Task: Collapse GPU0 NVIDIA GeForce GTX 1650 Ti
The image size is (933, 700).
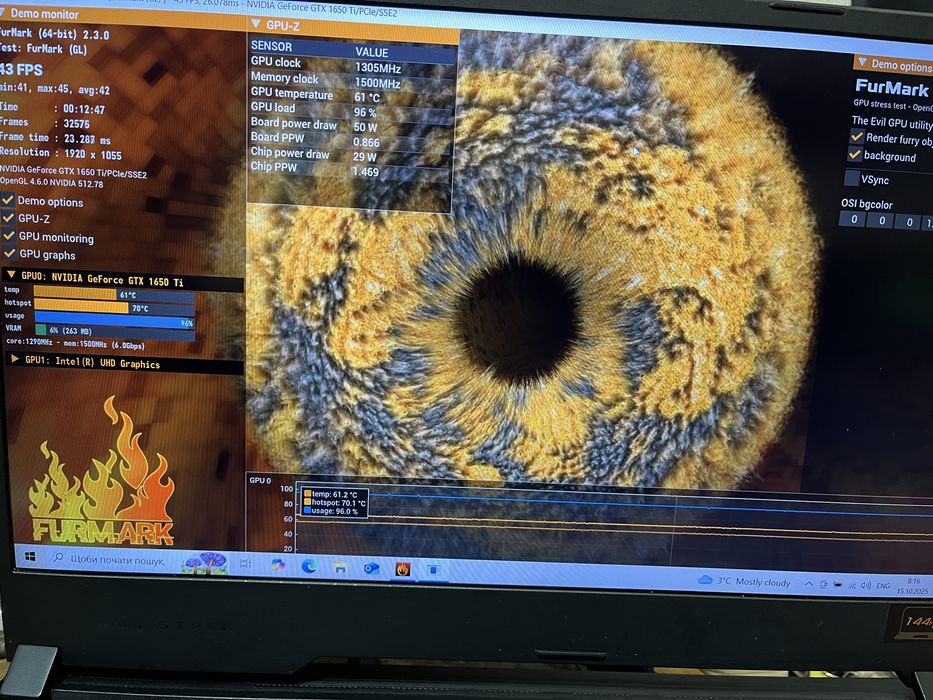Action: [x=11, y=275]
